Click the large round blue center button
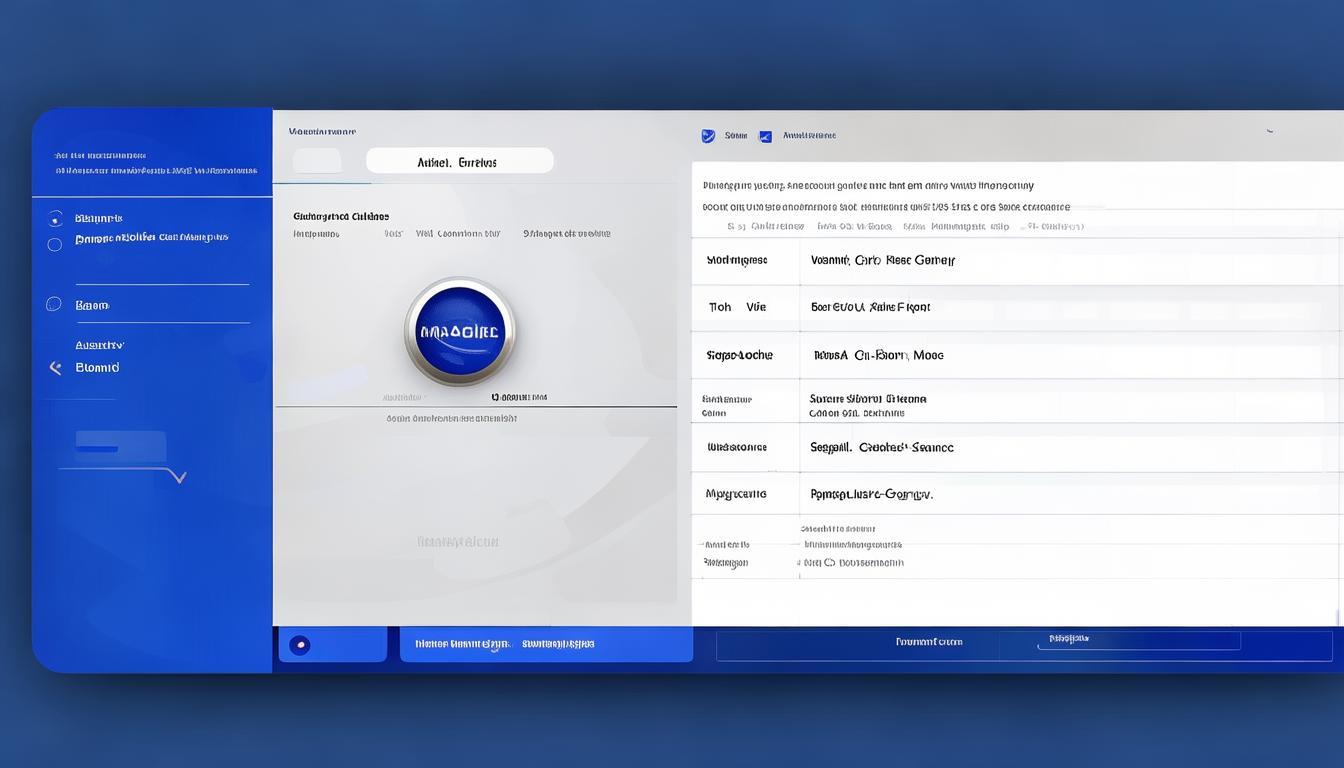The height and width of the screenshot is (768, 1344). click(460, 332)
